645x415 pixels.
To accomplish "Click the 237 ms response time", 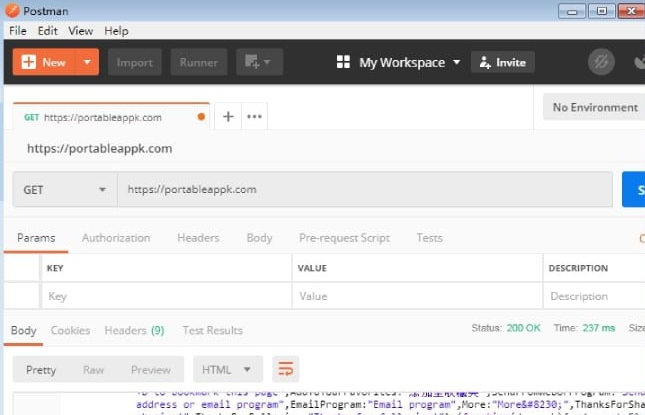I will pyautogui.click(x=599, y=328).
